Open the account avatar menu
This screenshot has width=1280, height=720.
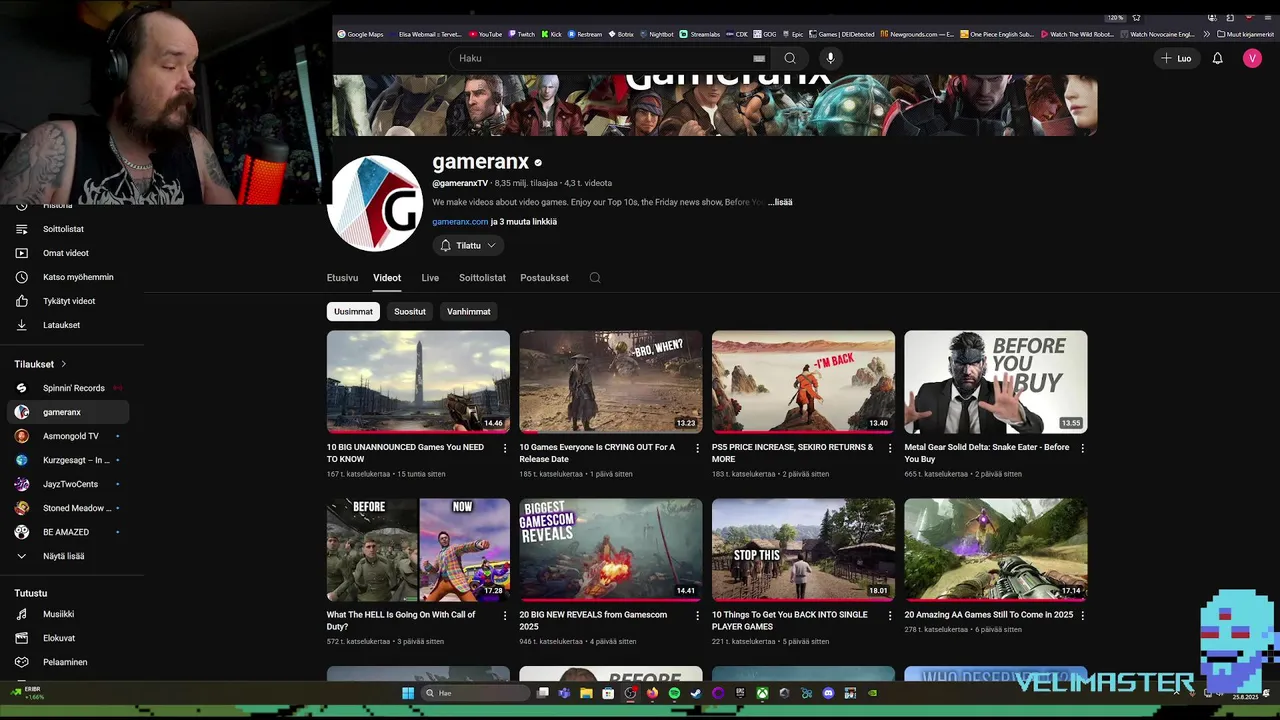[1252, 58]
